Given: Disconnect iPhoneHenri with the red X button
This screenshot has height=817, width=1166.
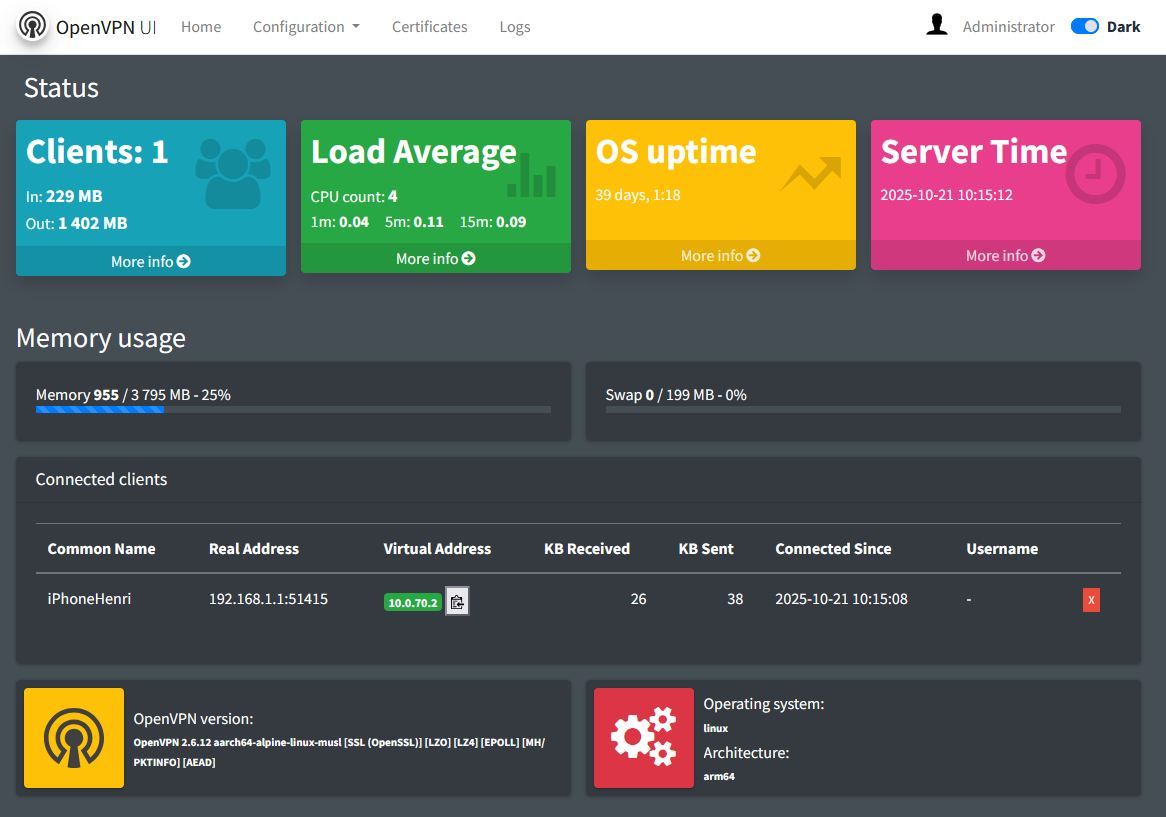Looking at the screenshot, I should coord(1091,600).
